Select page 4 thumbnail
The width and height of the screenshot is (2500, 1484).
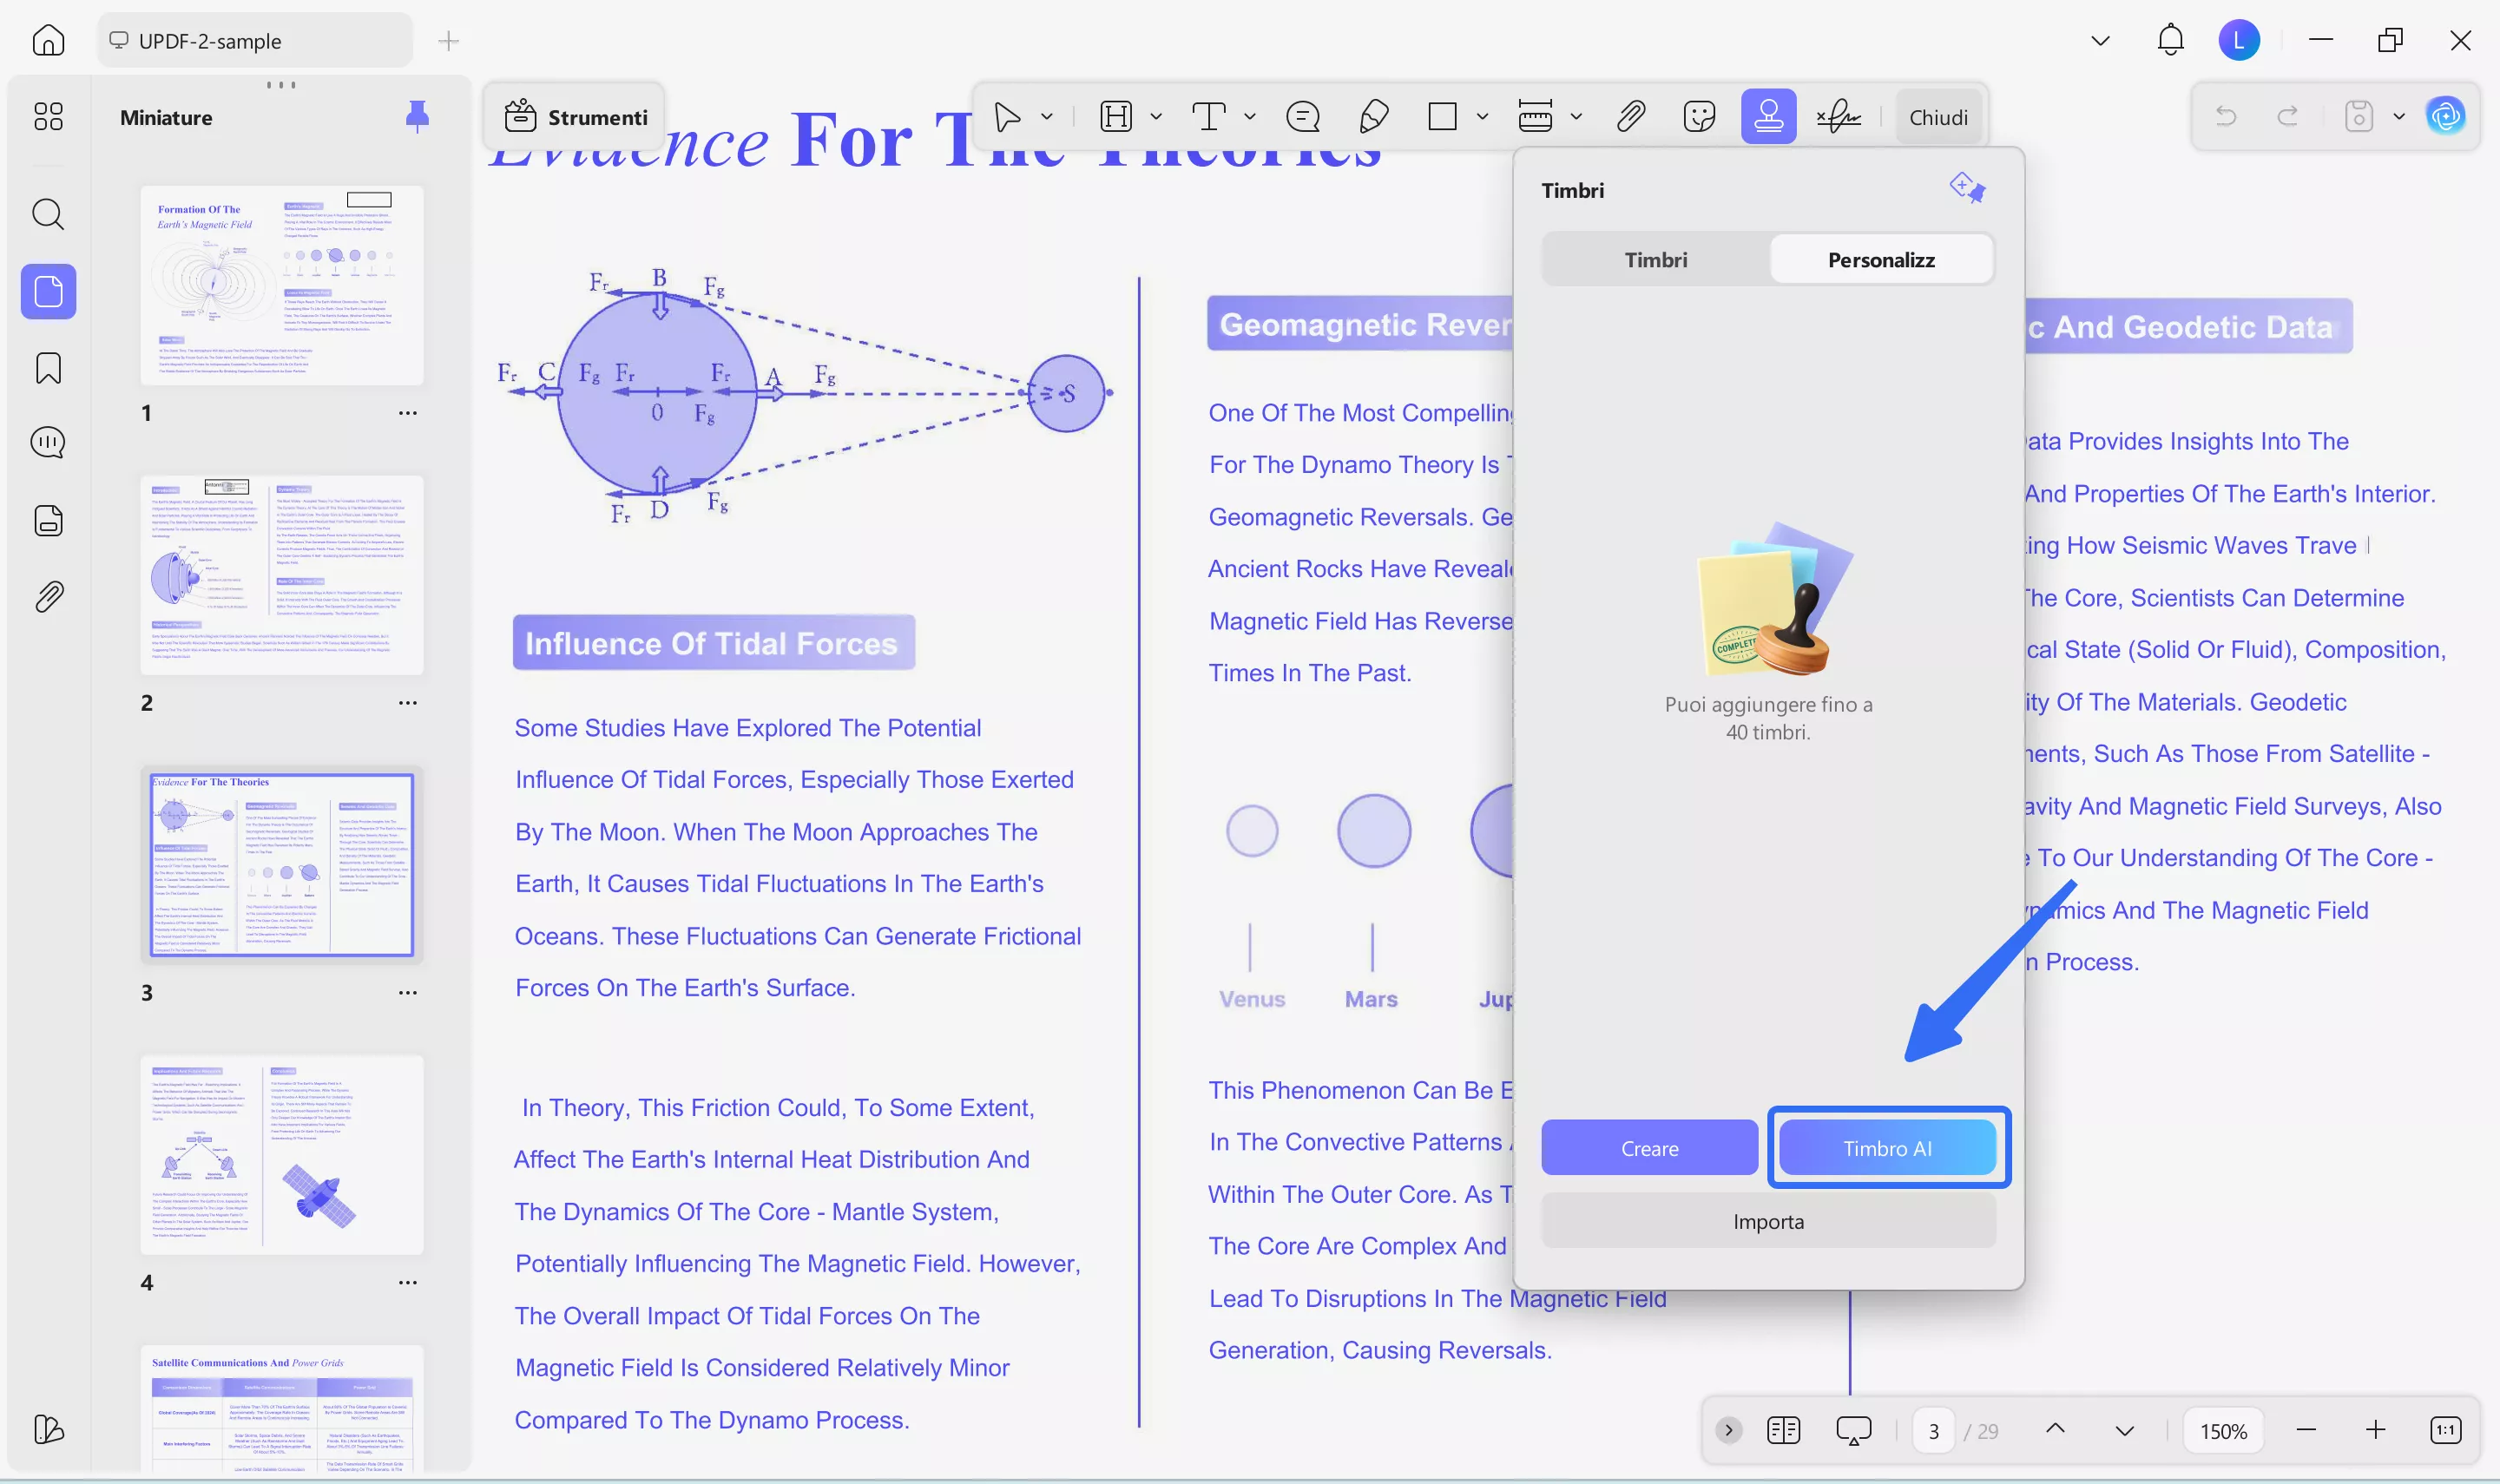click(282, 1155)
